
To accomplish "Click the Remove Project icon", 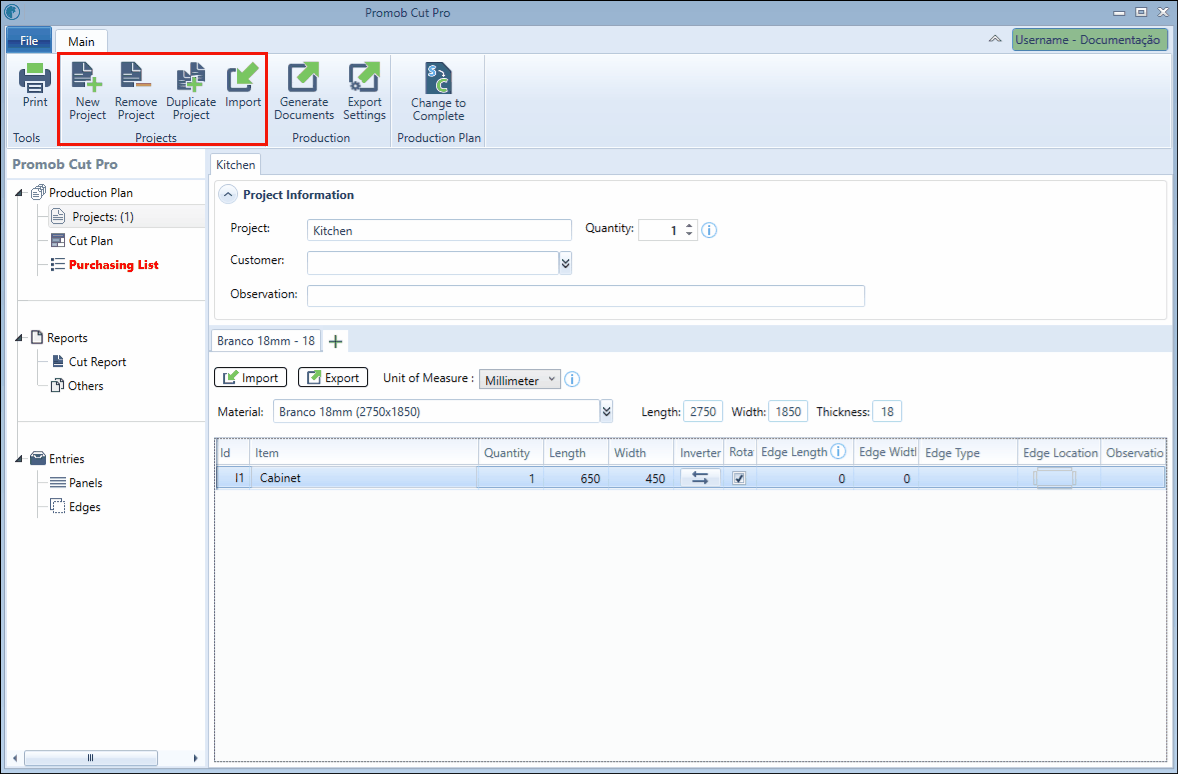I will tap(136, 78).
